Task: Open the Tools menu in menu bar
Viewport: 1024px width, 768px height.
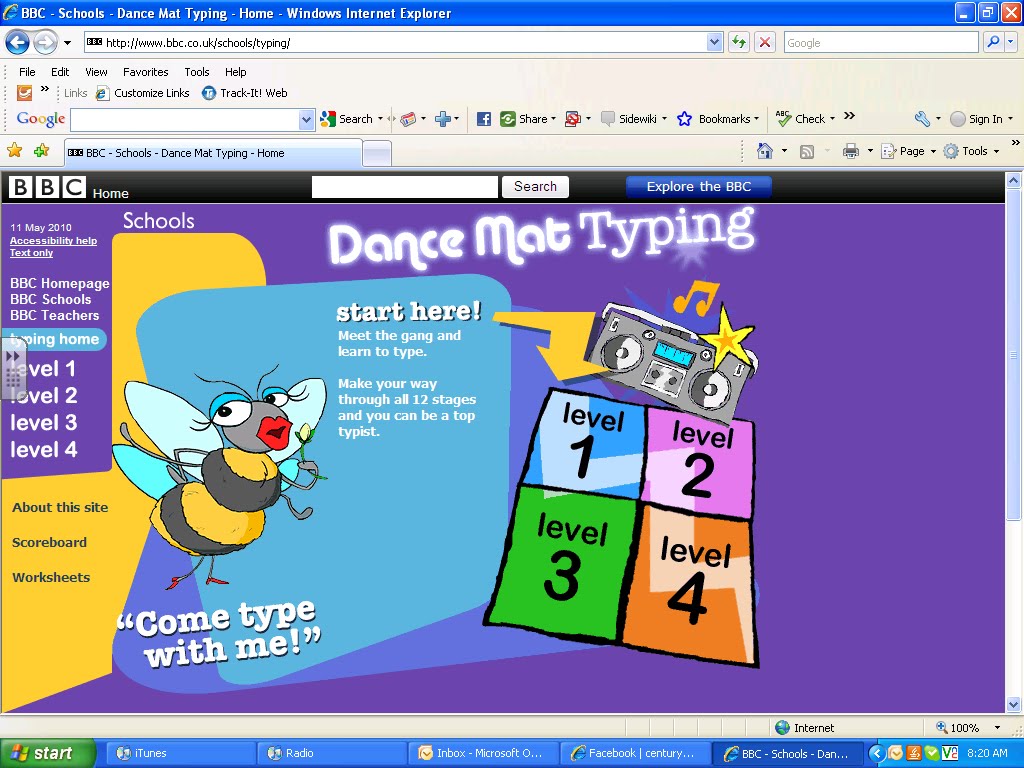Action: pyautogui.click(x=197, y=72)
